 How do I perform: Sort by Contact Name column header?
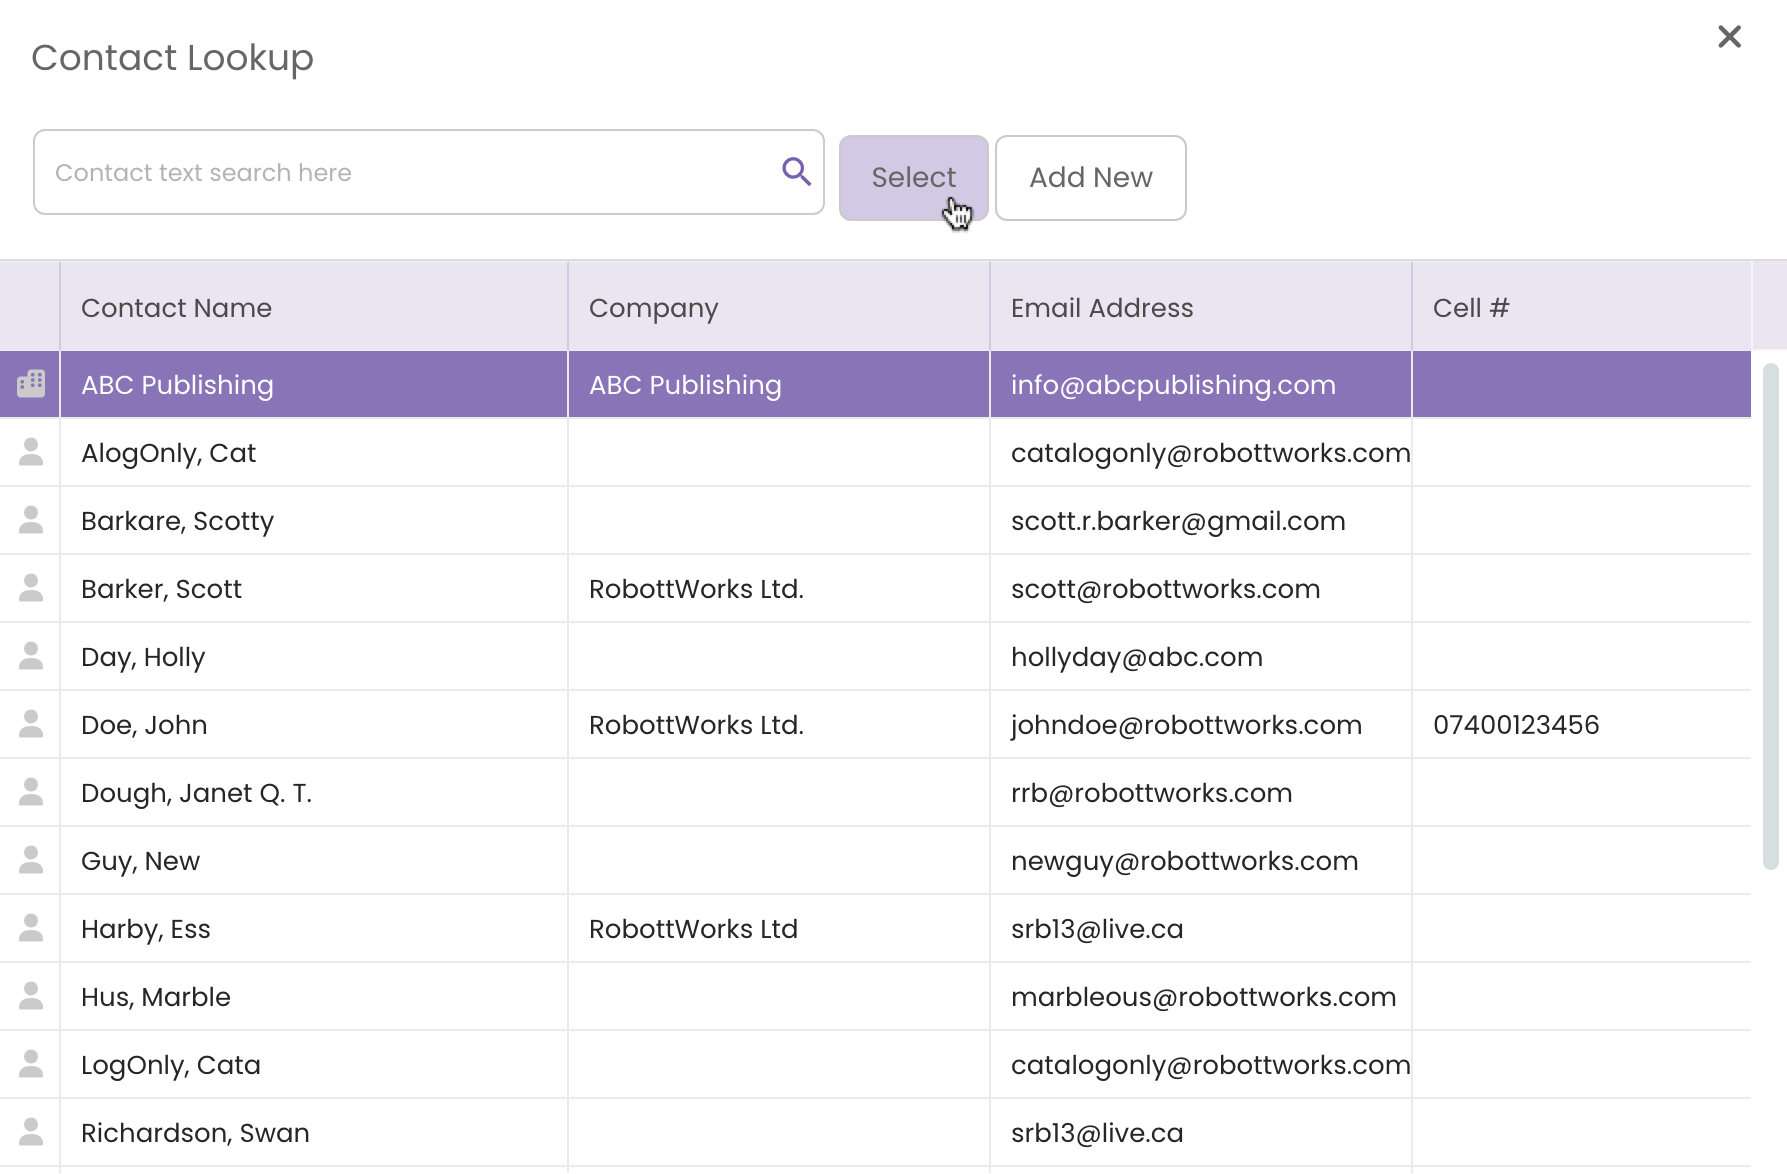314,307
